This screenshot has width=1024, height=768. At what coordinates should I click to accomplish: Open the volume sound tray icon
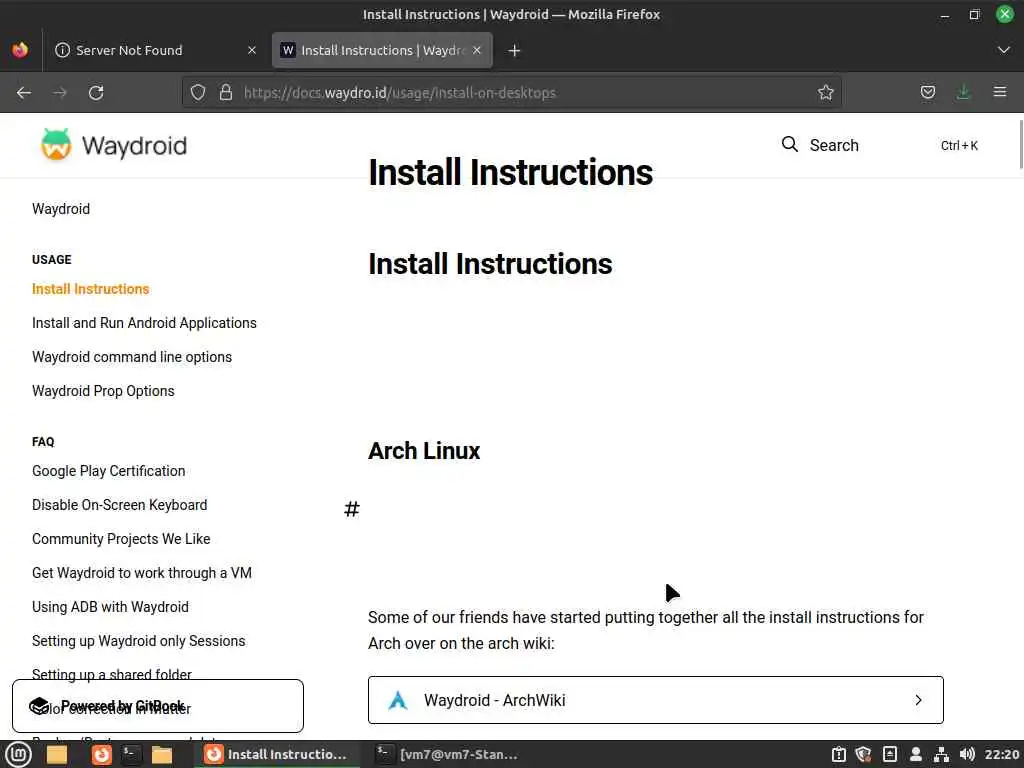(967, 754)
